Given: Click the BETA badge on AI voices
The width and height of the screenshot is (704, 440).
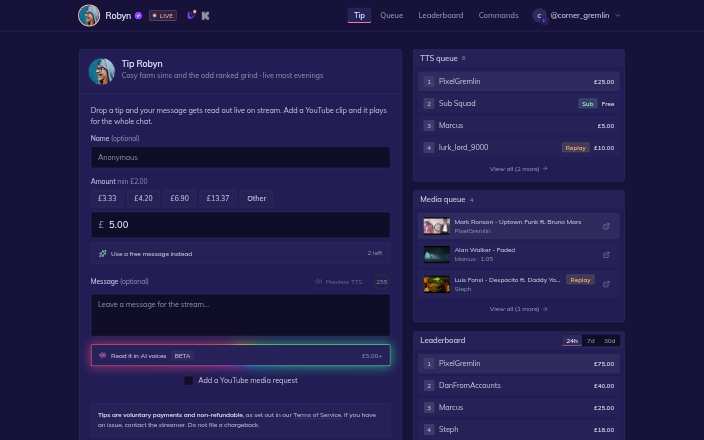Looking at the screenshot, I should pyautogui.click(x=182, y=356).
